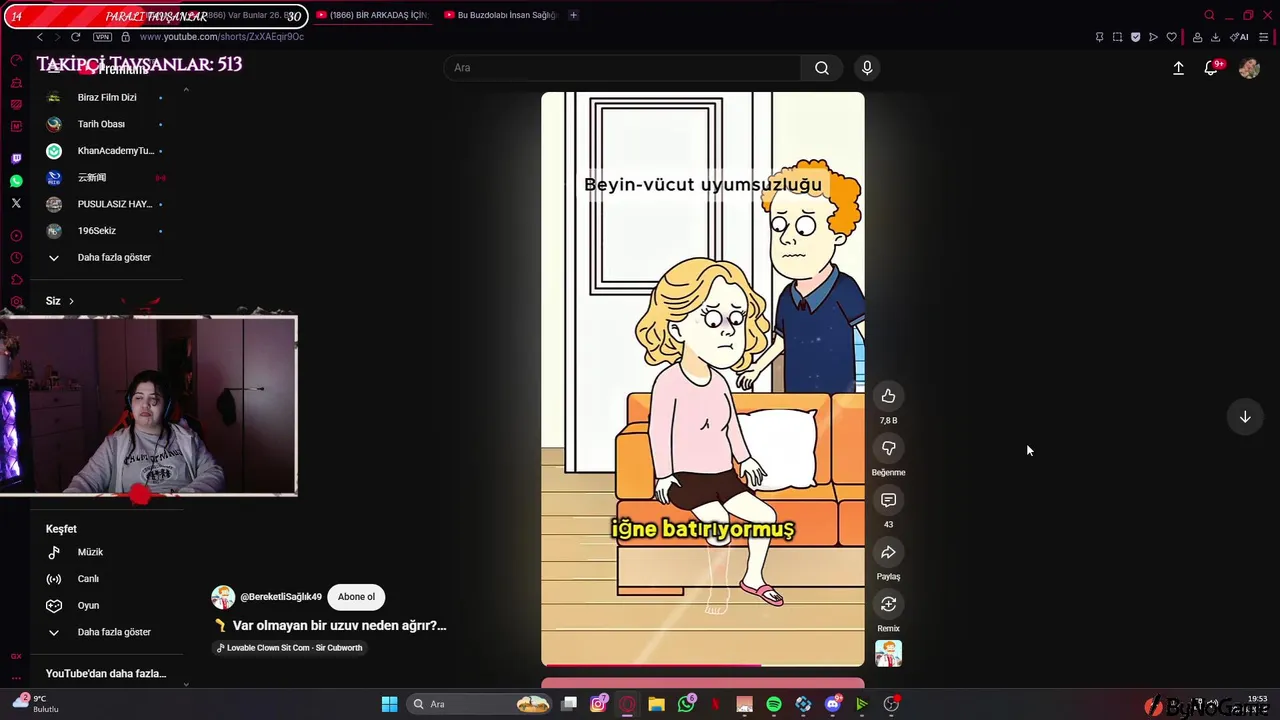Open the 云新闻 live subscription channel
Viewport: 1280px width, 720px height.
(105, 177)
